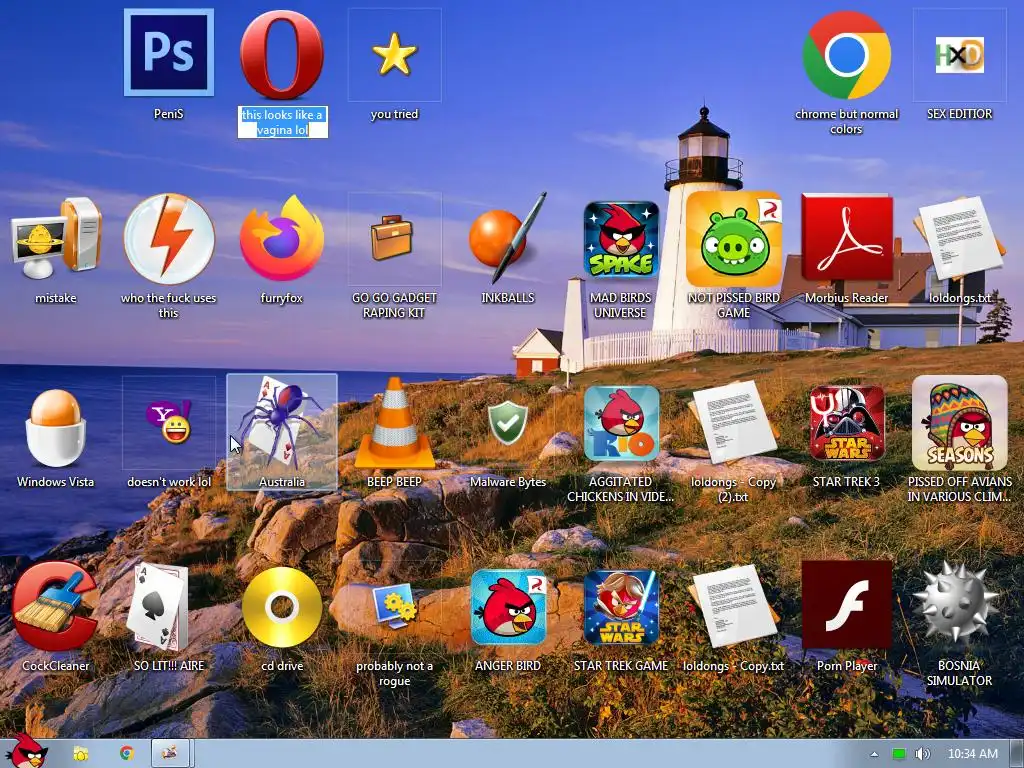Select the 'mistake' computer icon
The height and width of the screenshot is (768, 1024).
[x=56, y=238]
